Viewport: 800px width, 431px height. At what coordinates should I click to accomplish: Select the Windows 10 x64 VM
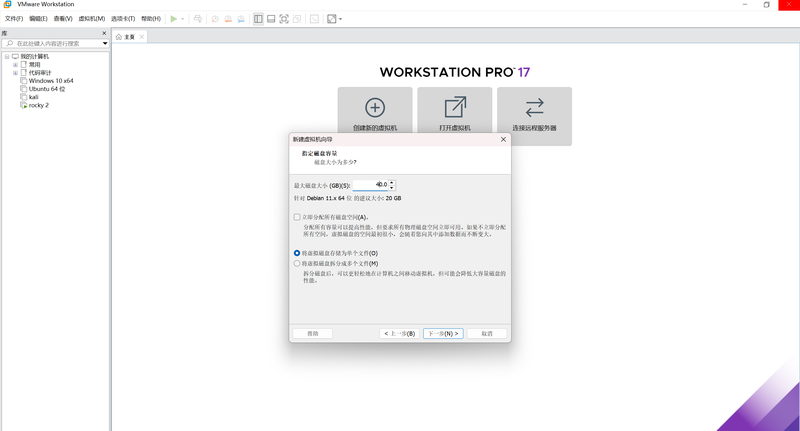coord(51,81)
